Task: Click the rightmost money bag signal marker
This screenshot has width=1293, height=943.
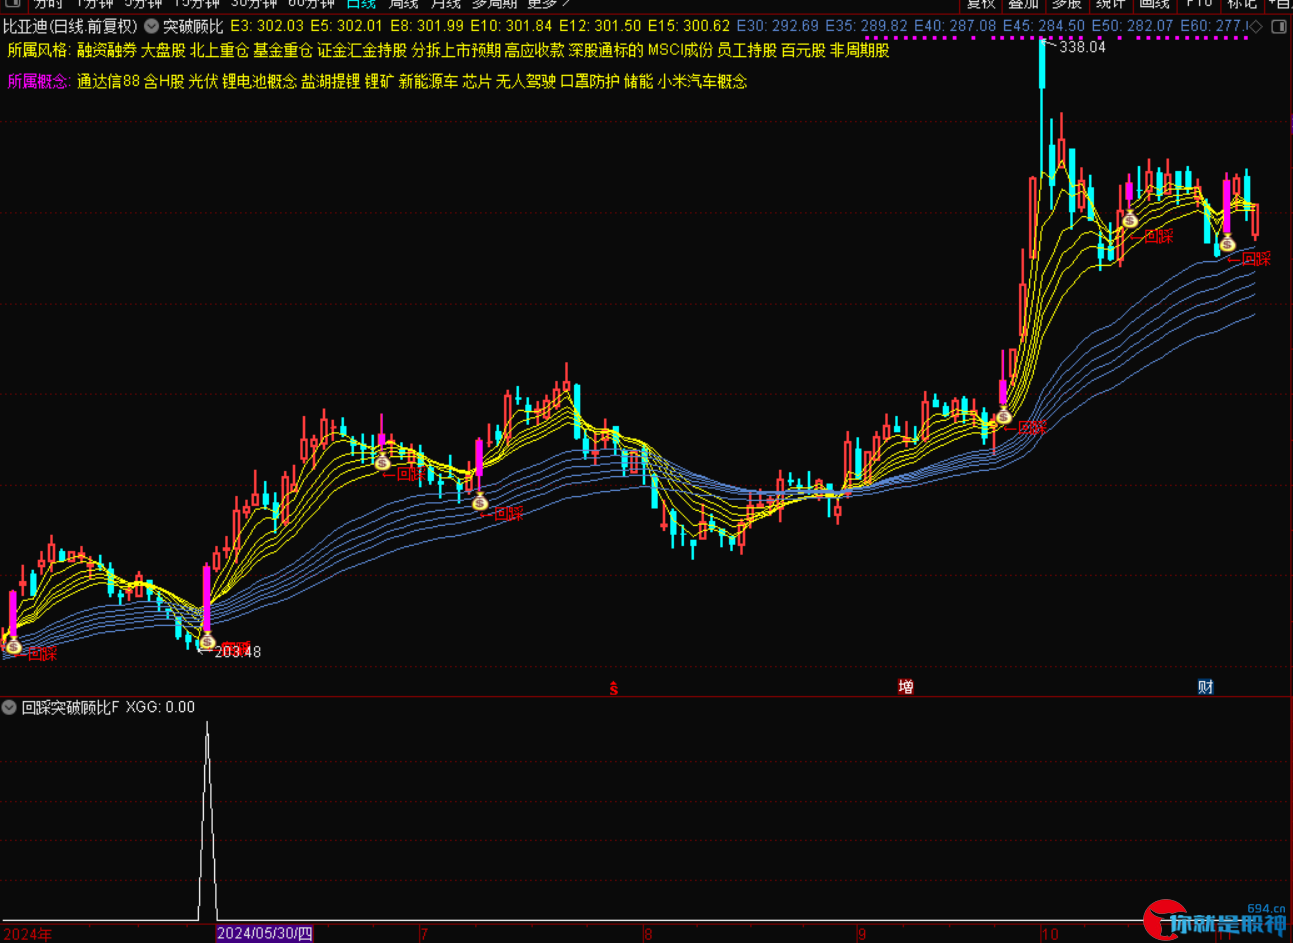Action: [1227, 243]
